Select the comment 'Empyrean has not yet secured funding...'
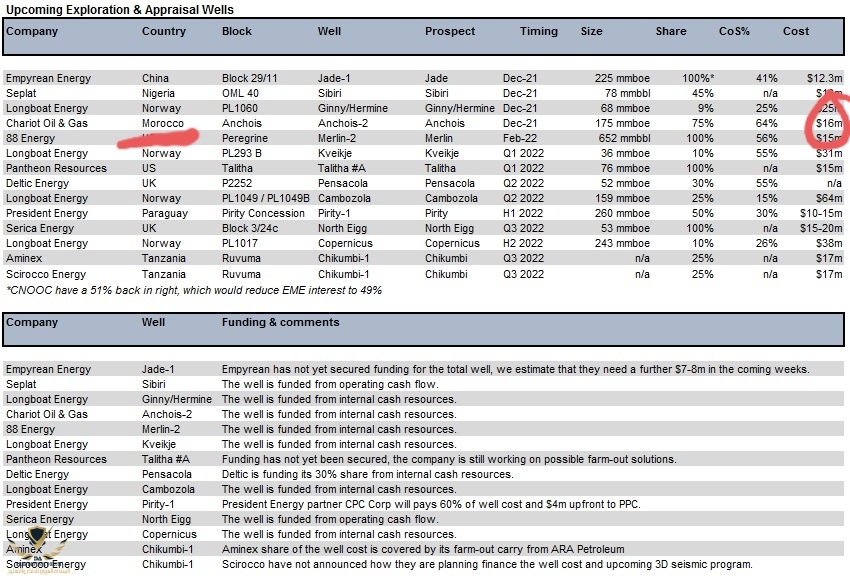This screenshot has height=576, width=850. pos(516,370)
